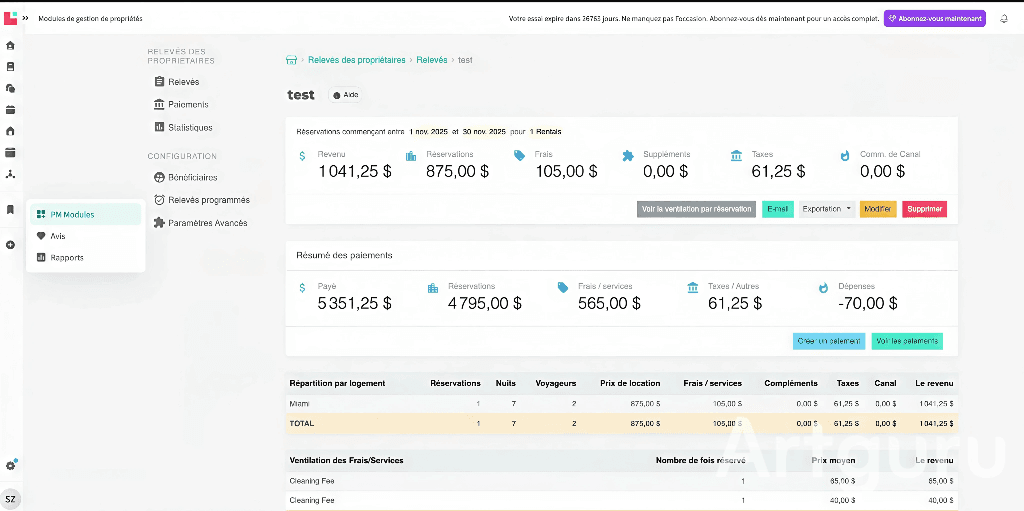Click the '1 nov. 2025' start date
The width and height of the screenshot is (1024, 511).
click(428, 131)
